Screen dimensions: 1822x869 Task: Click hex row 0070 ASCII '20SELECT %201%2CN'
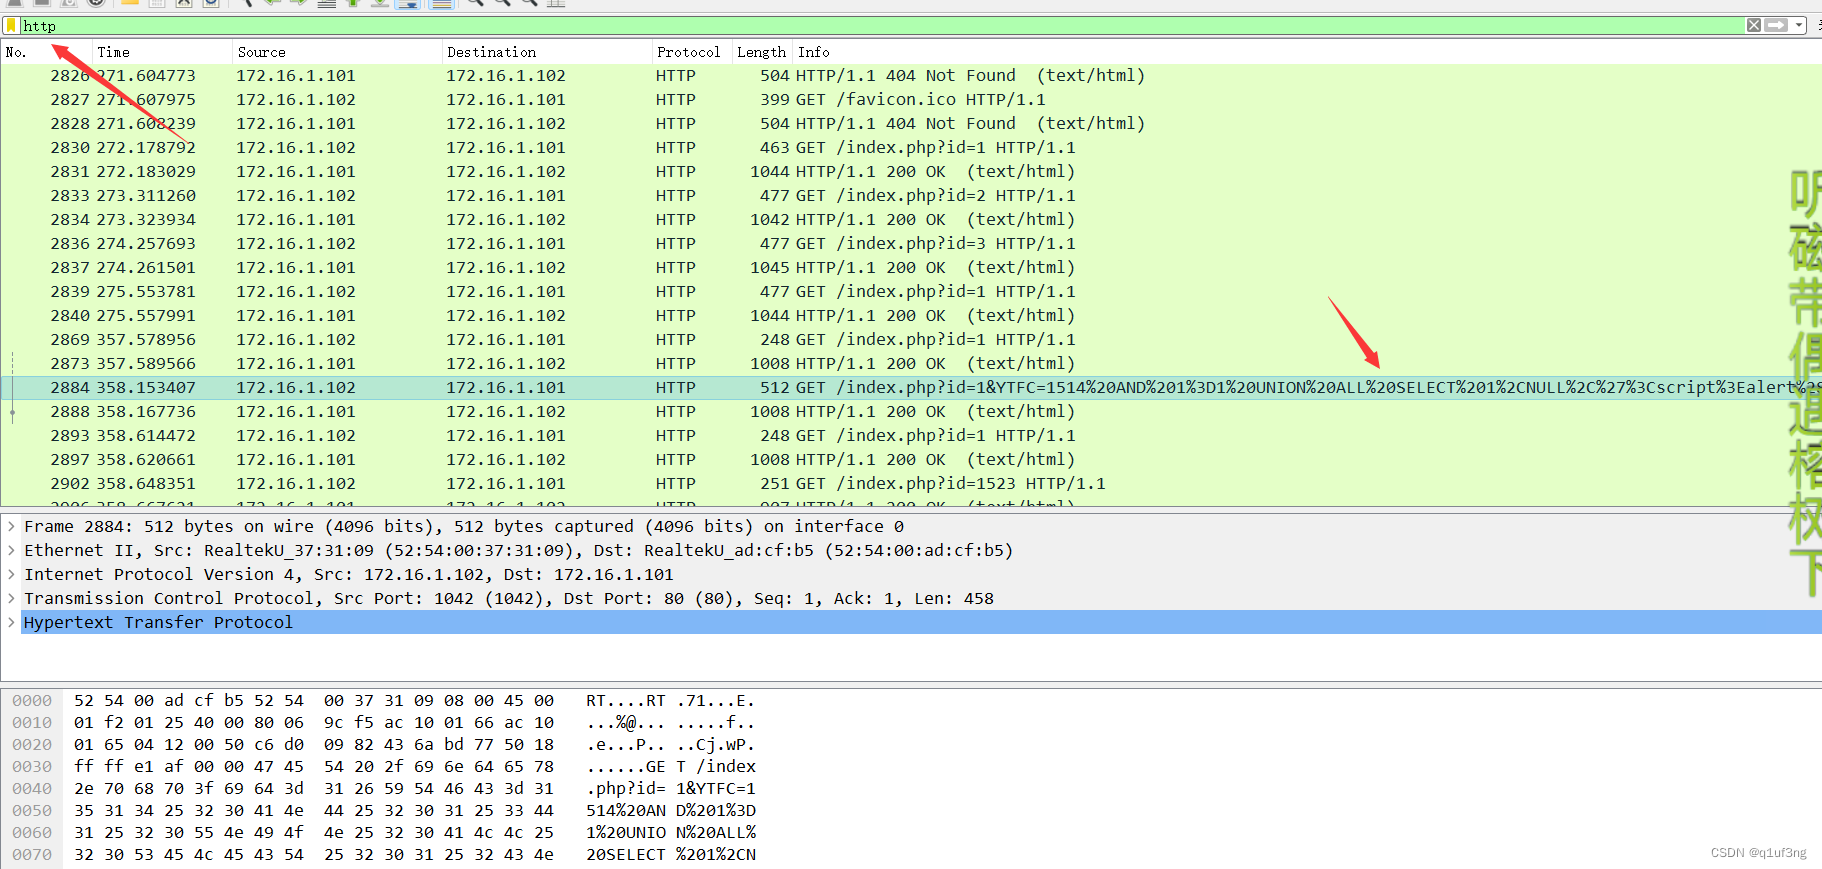click(671, 855)
